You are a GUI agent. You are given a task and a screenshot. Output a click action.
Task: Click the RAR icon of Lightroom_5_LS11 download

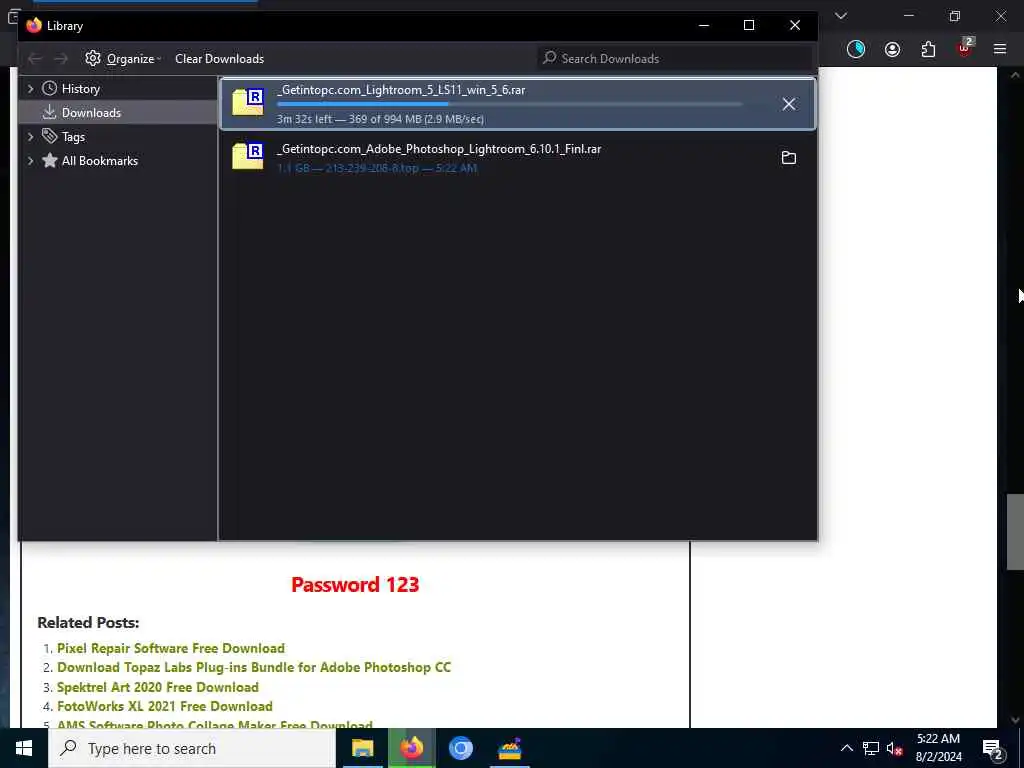click(x=248, y=102)
